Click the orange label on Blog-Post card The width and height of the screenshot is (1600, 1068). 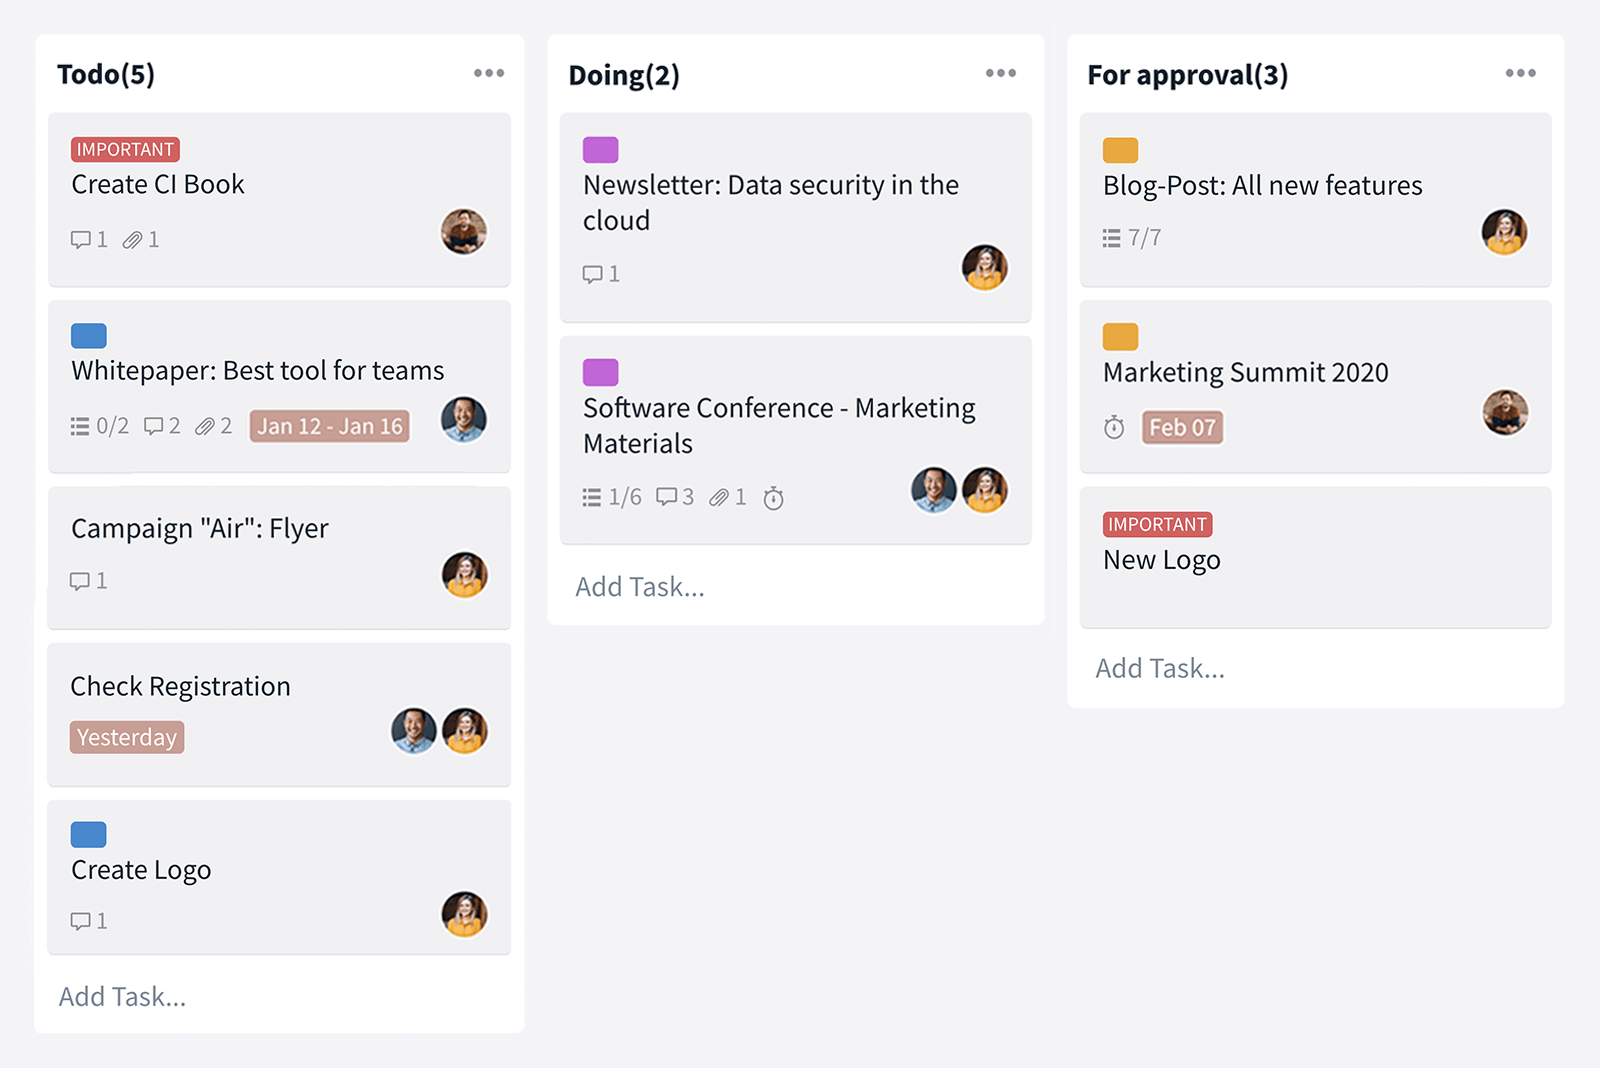click(1120, 150)
